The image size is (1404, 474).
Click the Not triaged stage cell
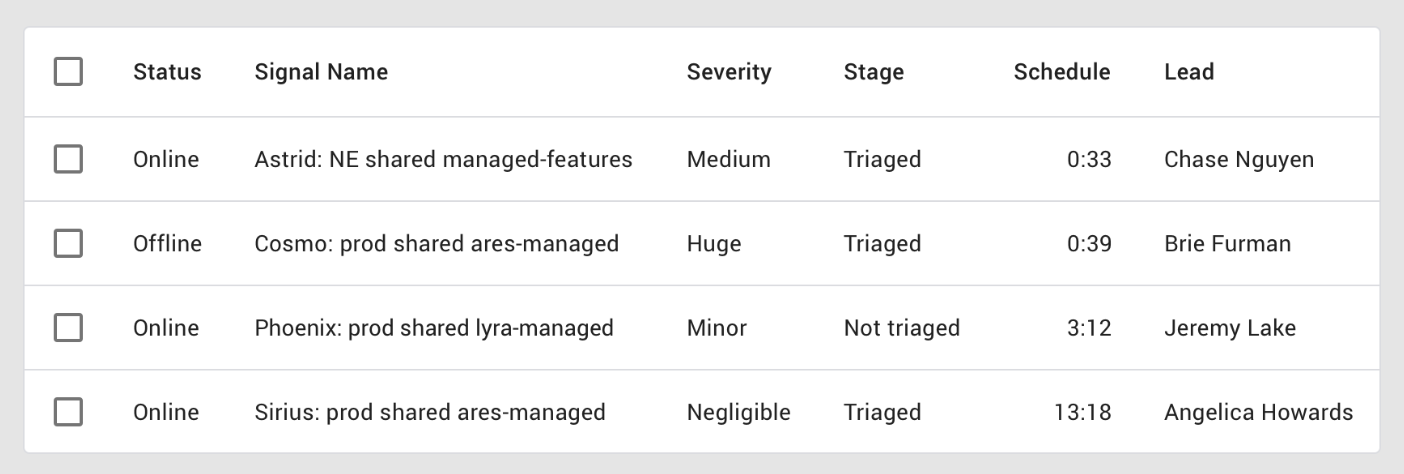901,328
